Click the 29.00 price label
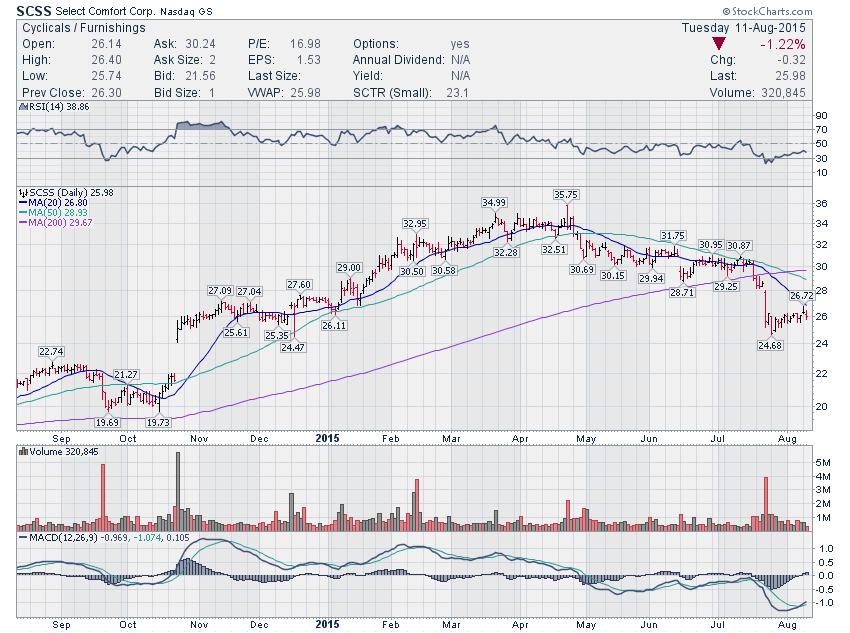Viewport: 850px width, 633px height. pos(349,267)
